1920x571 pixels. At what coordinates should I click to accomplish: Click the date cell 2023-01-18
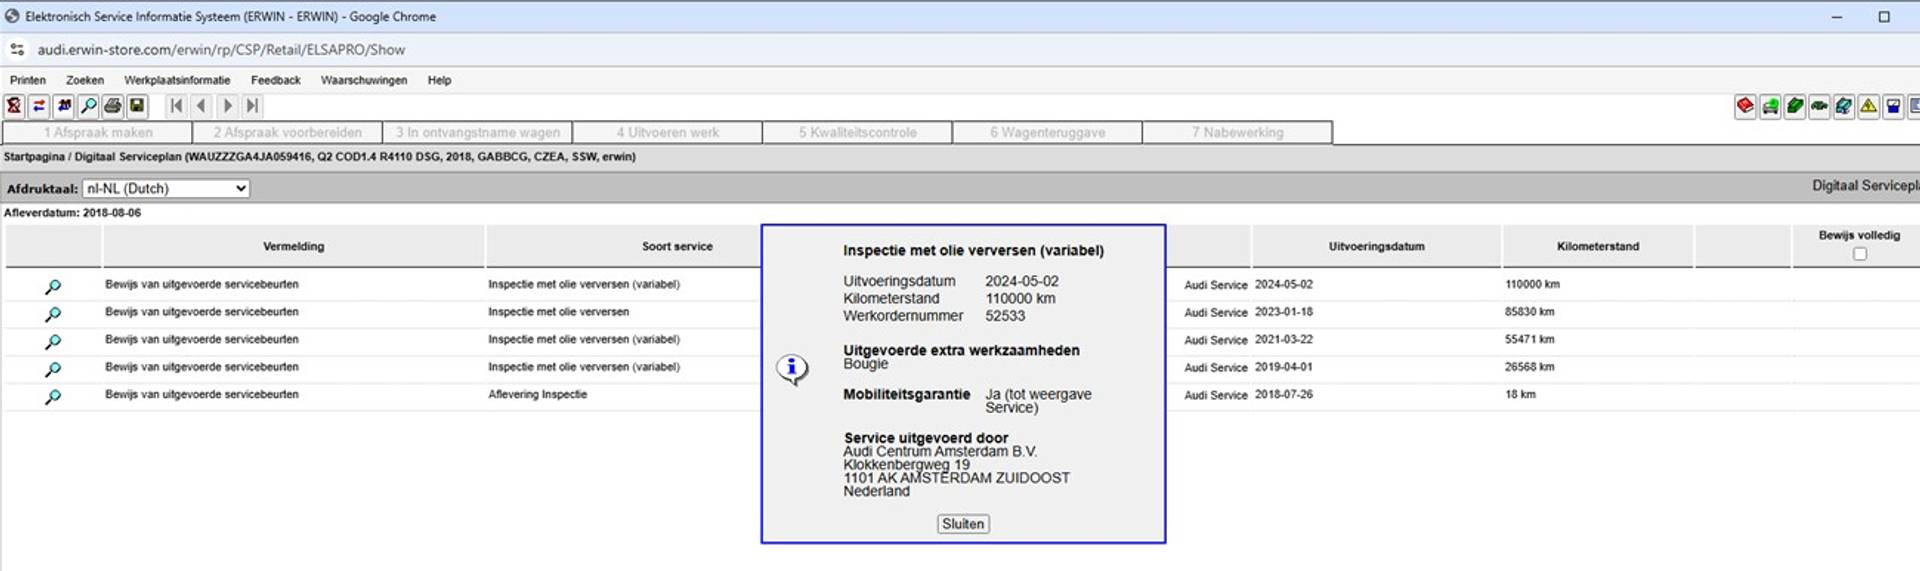coord(1284,312)
